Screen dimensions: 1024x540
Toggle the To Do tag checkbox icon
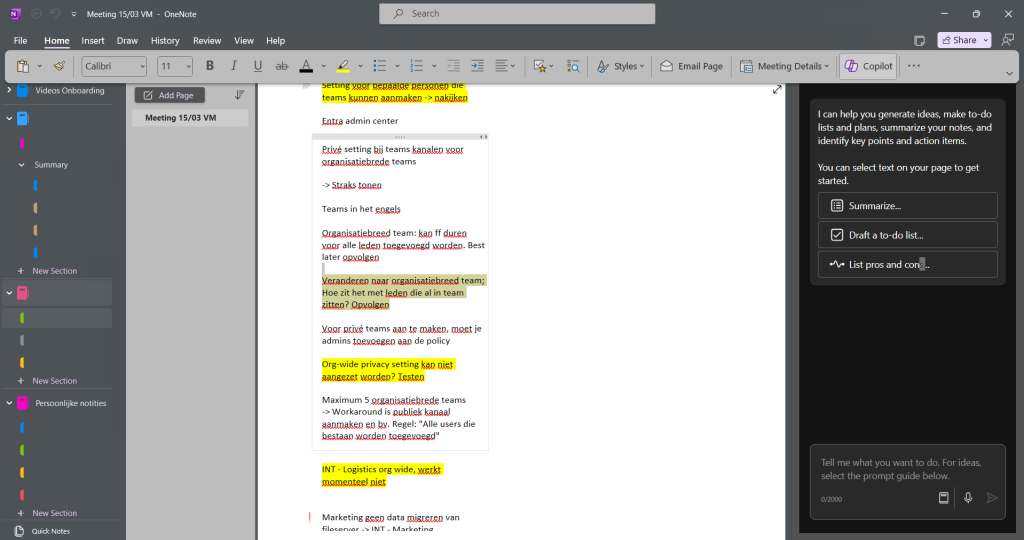click(539, 66)
